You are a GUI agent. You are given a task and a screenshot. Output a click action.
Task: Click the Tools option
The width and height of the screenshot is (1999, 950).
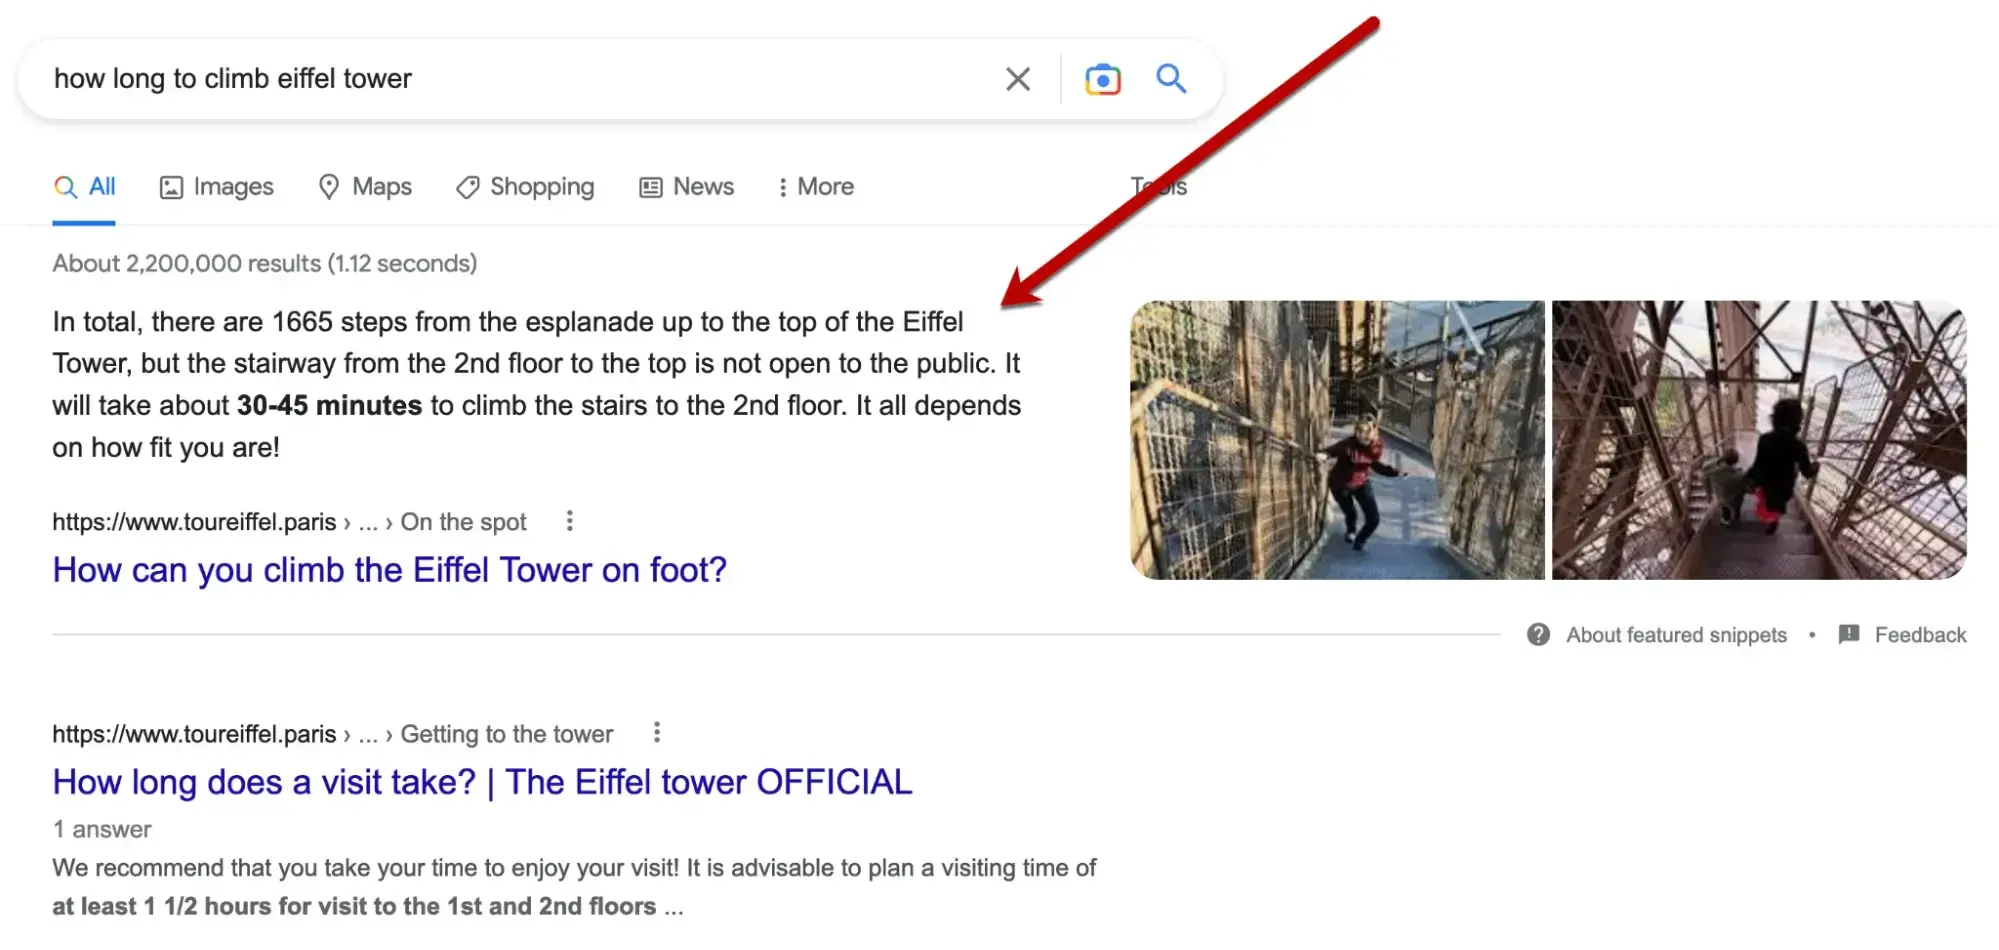coord(1158,186)
